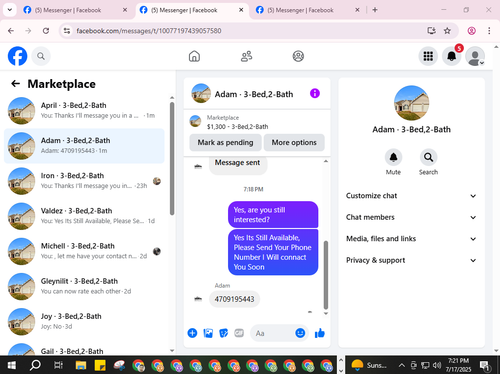Go back in browser history
Viewport: 500px width, 374px height.
11,31
